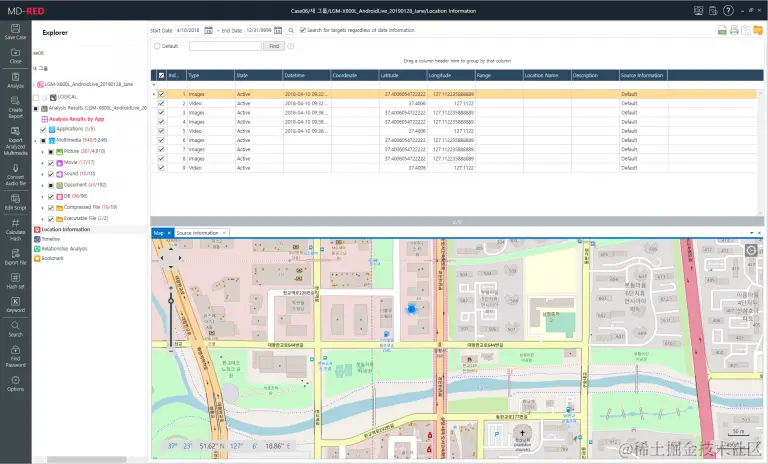
Task: Open the Options gear in sidebar
Action: click(15, 383)
